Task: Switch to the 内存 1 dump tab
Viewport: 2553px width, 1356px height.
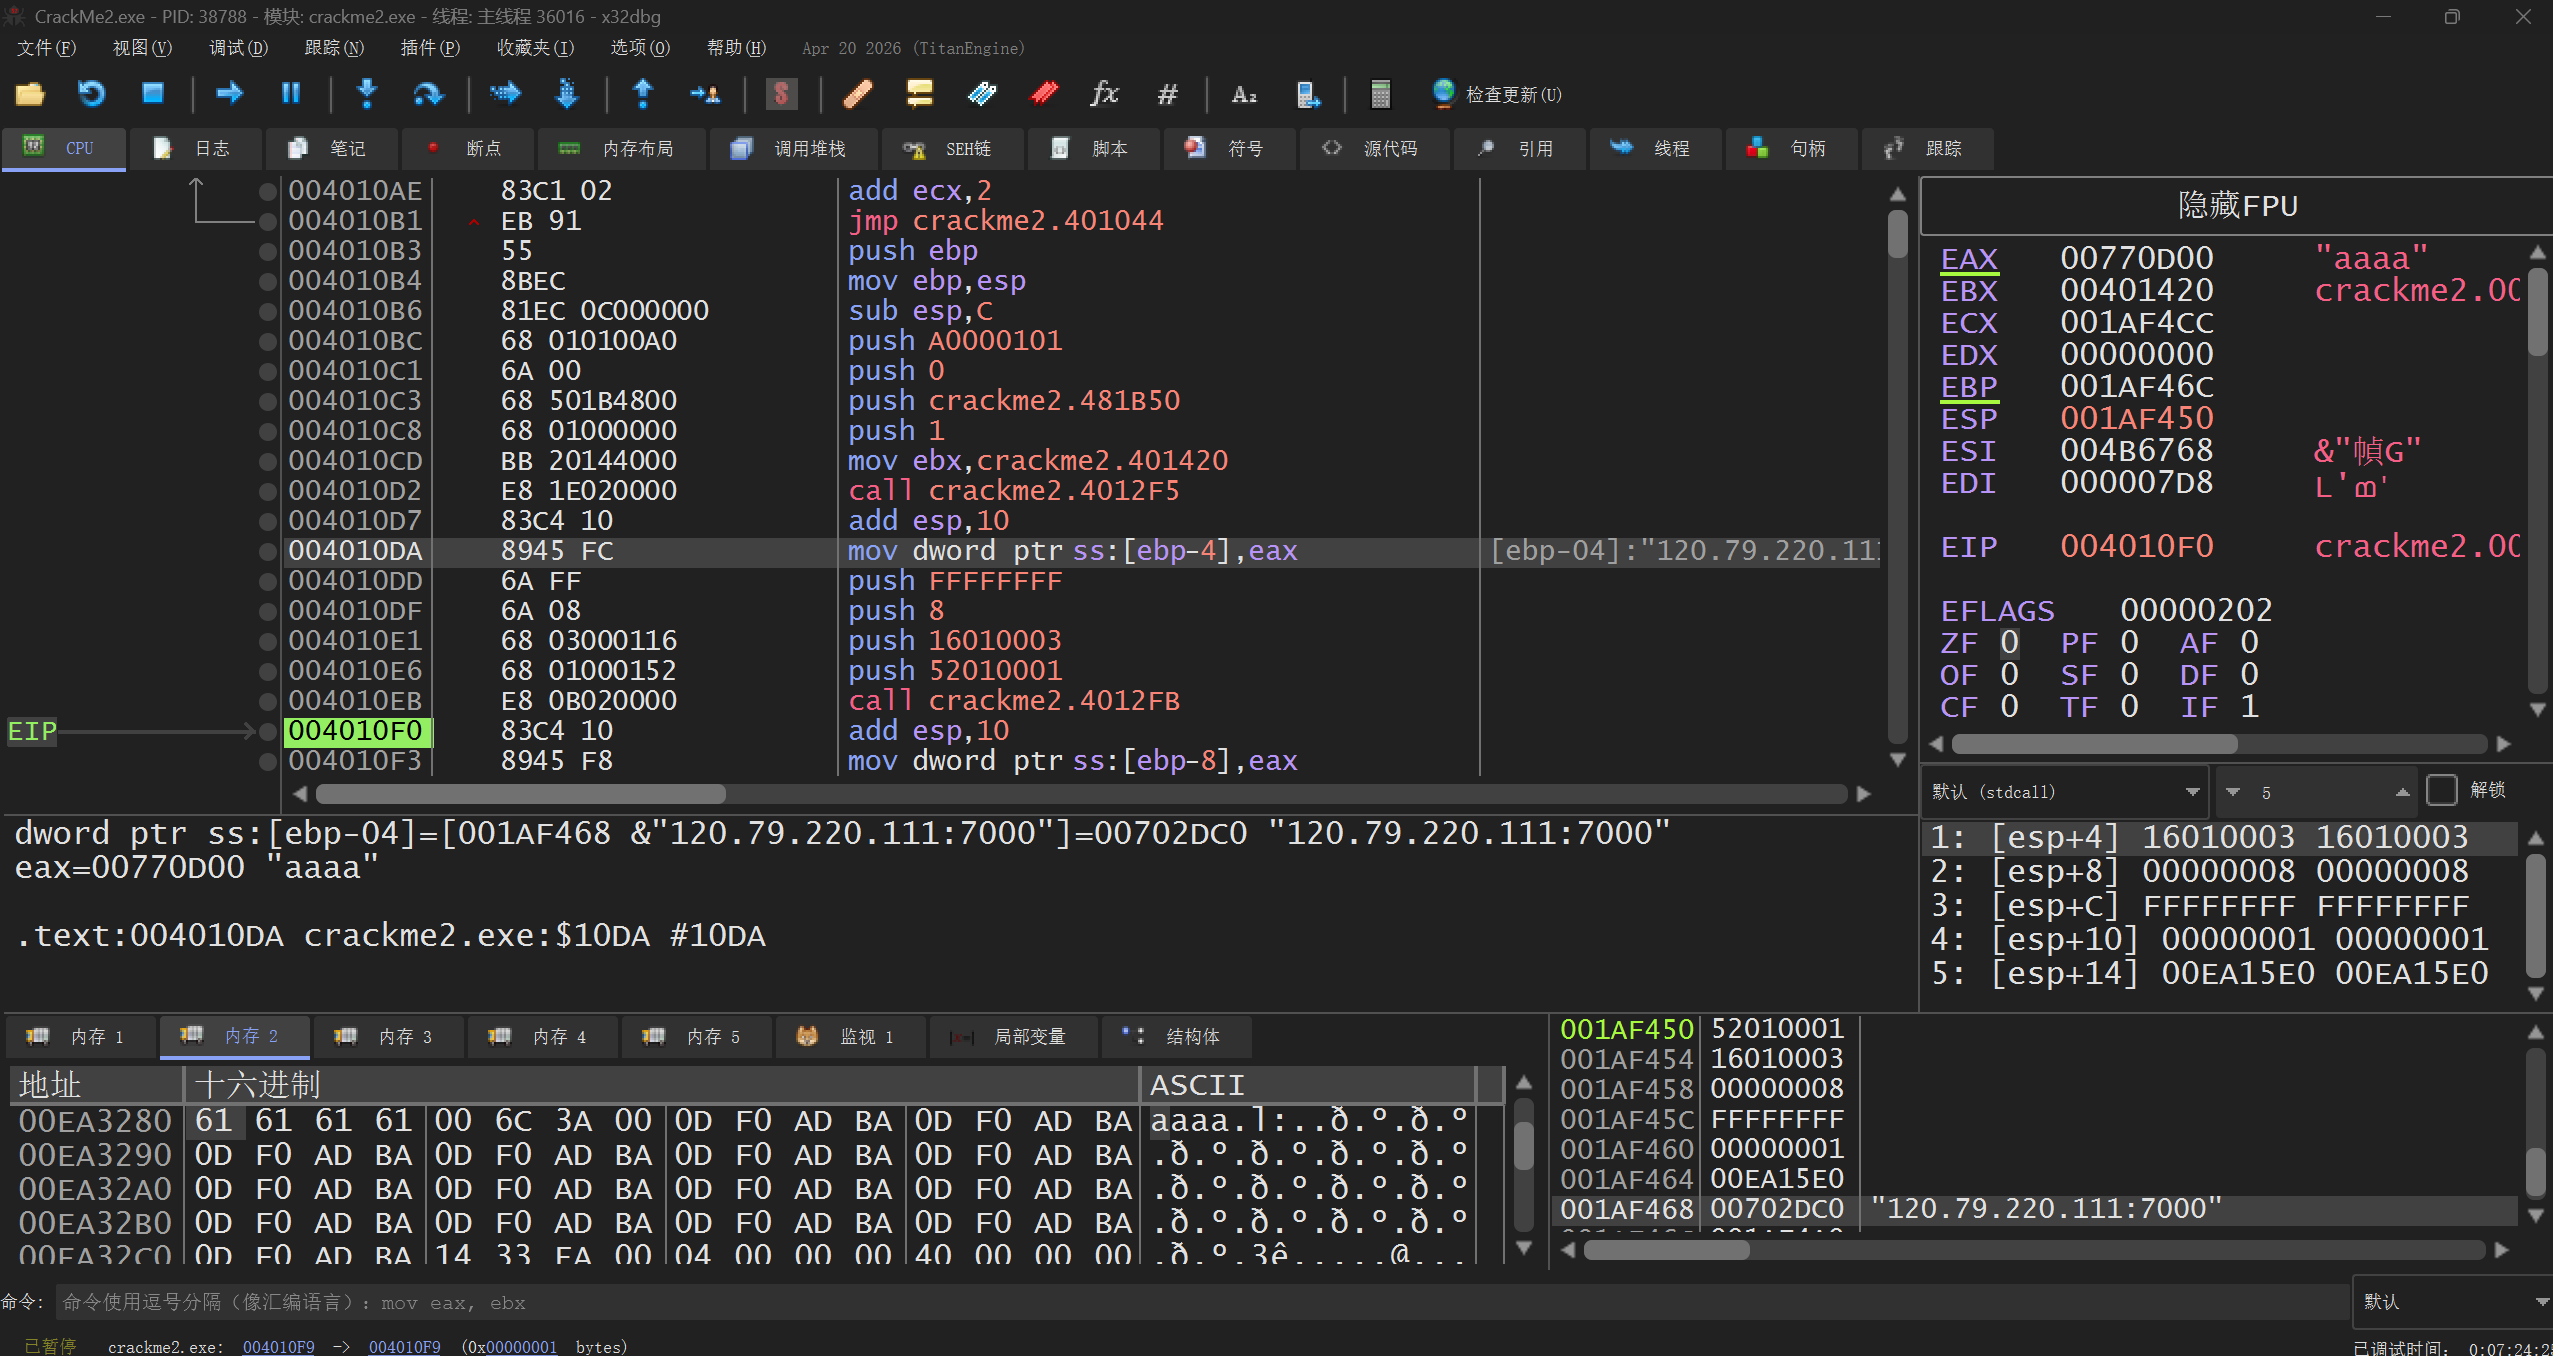Action: [x=80, y=1037]
